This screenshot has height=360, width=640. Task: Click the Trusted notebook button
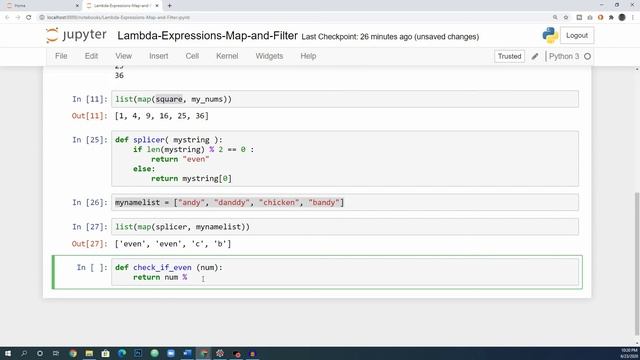(509, 56)
